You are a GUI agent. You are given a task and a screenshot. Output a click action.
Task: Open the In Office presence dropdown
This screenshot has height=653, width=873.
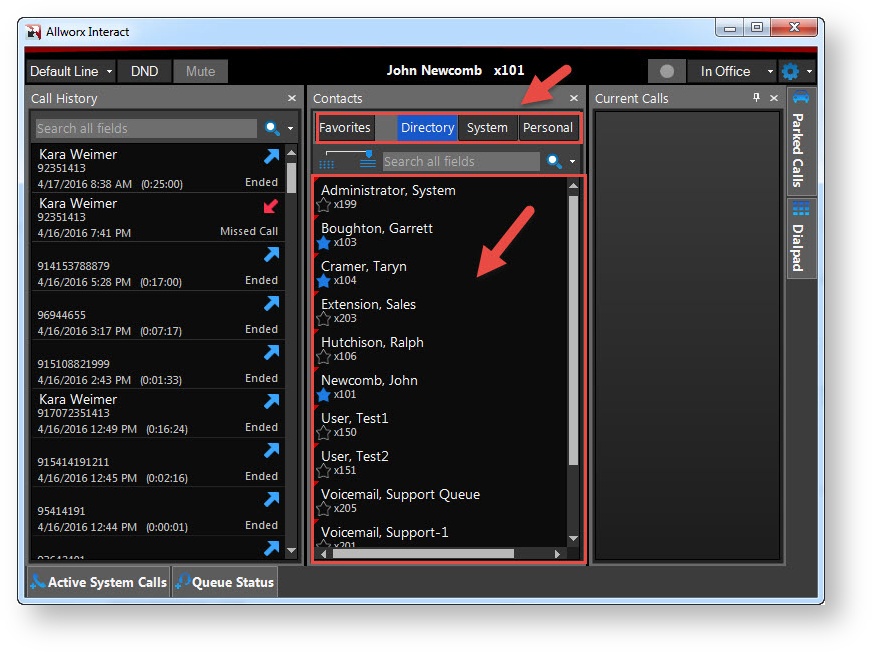pos(737,71)
